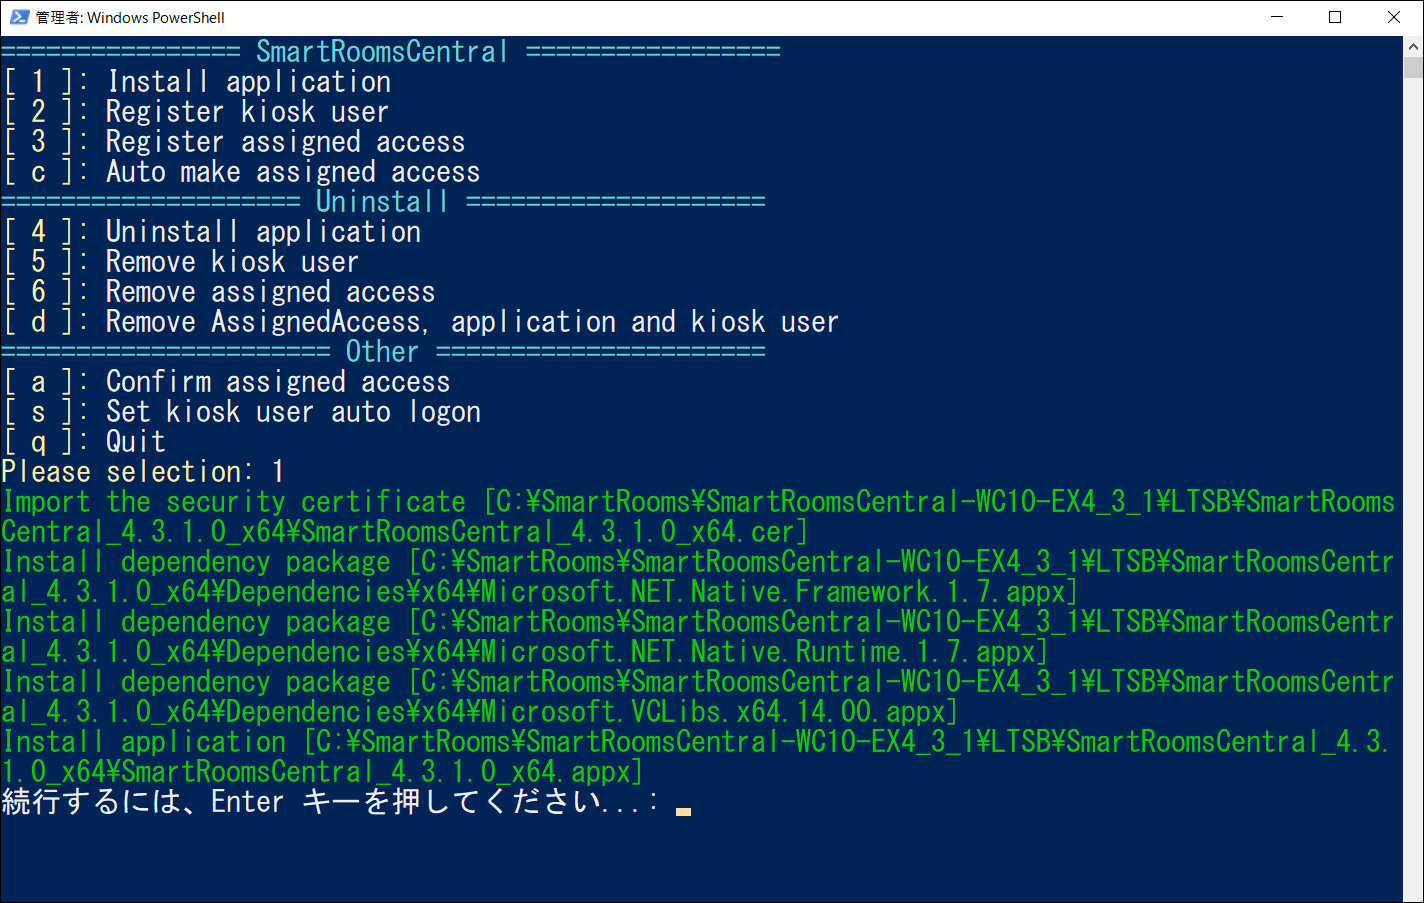Click the "Register kiosk user" option line
Screen dimensions: 1424x903
[x=246, y=112]
